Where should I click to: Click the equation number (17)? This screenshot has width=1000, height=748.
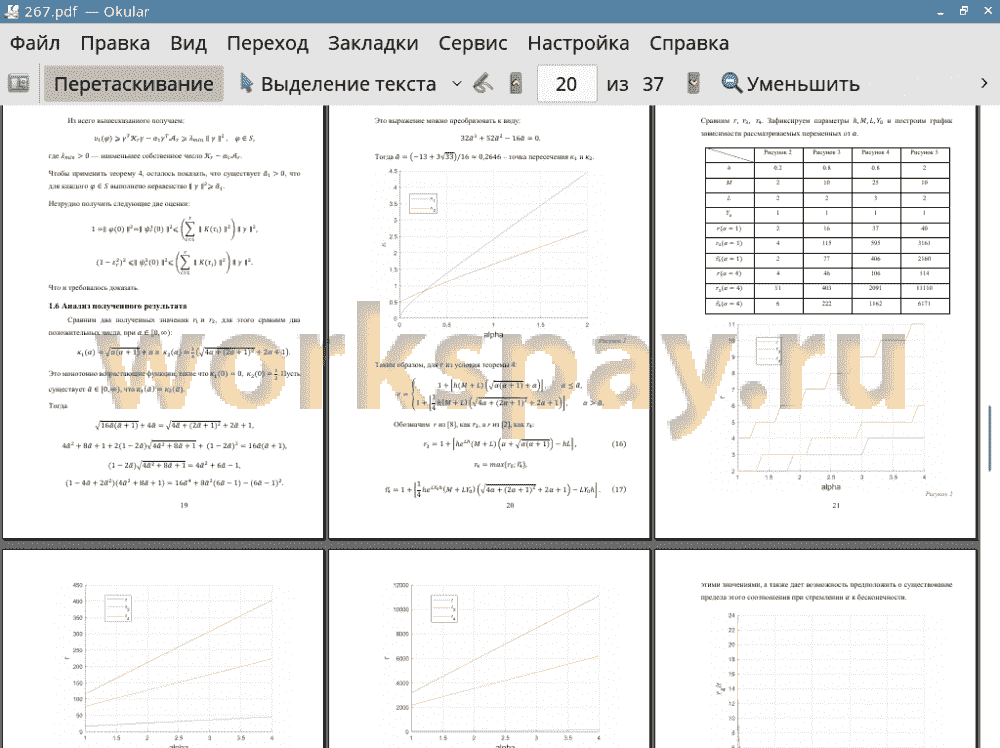[x=619, y=490]
